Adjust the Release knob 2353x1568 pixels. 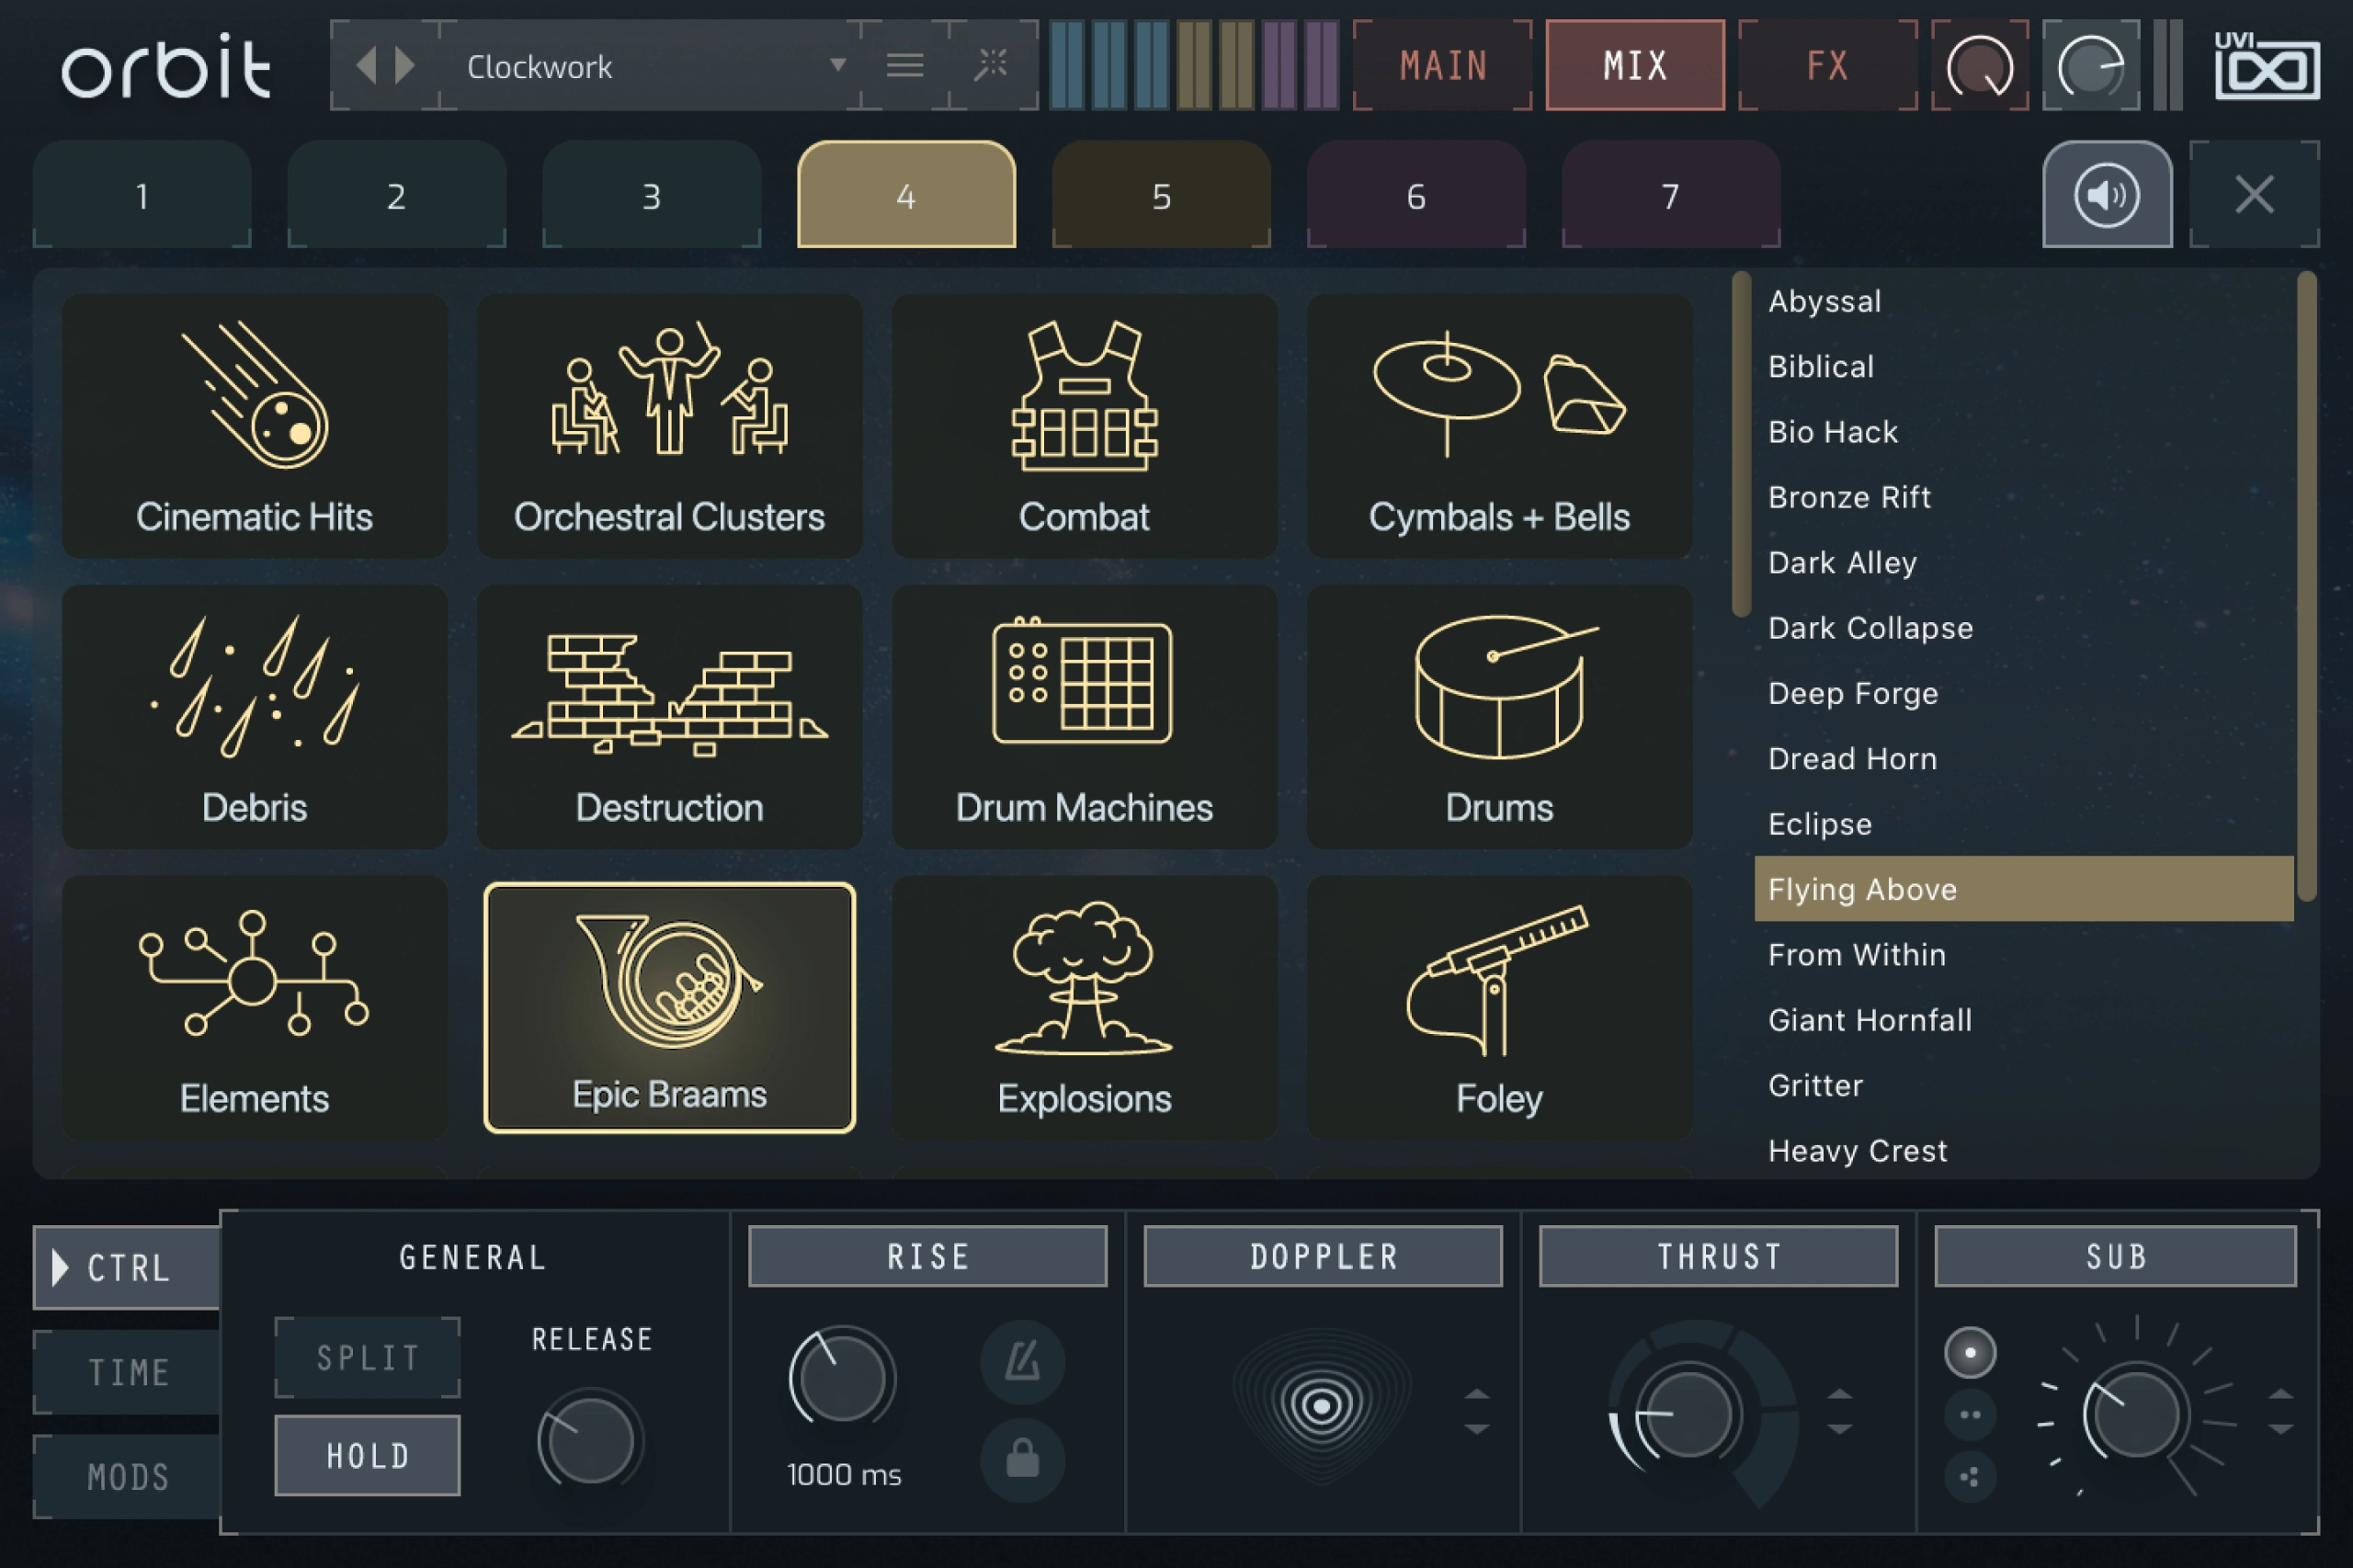coord(590,1440)
